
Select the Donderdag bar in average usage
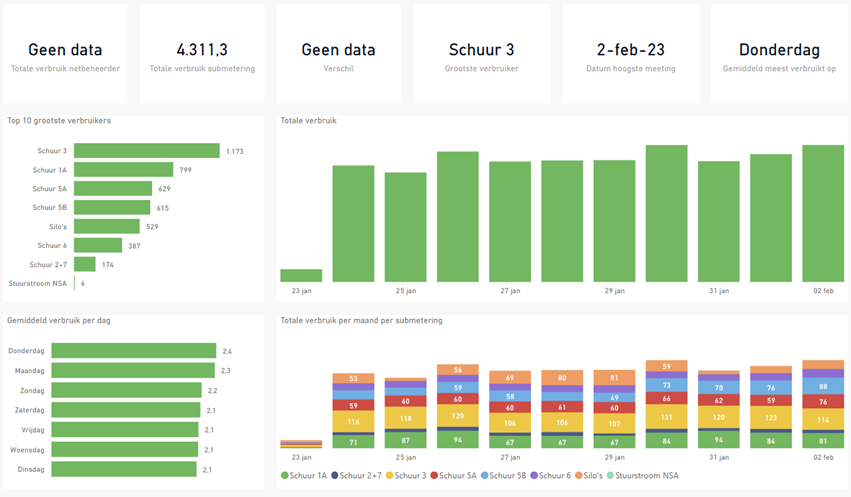(133, 351)
